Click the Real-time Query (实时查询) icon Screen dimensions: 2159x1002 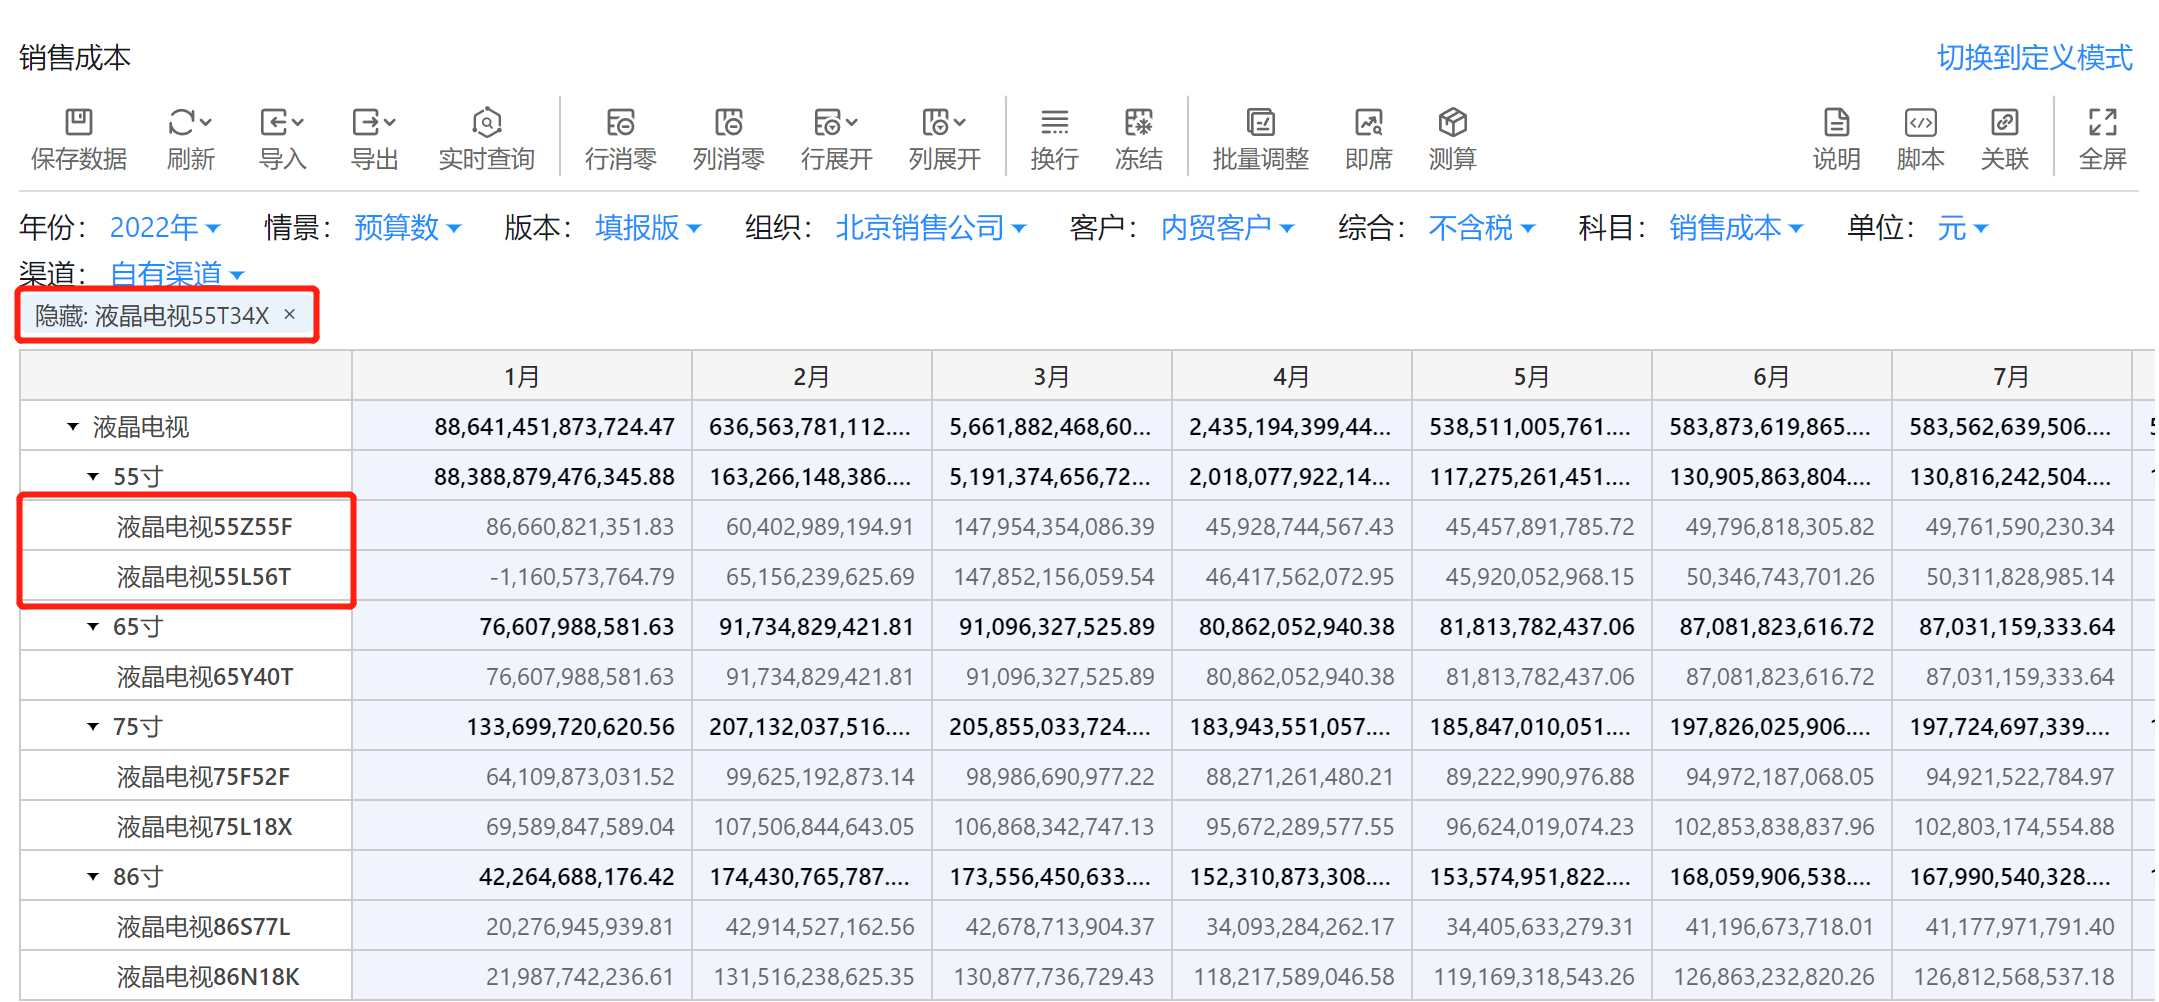[x=486, y=123]
